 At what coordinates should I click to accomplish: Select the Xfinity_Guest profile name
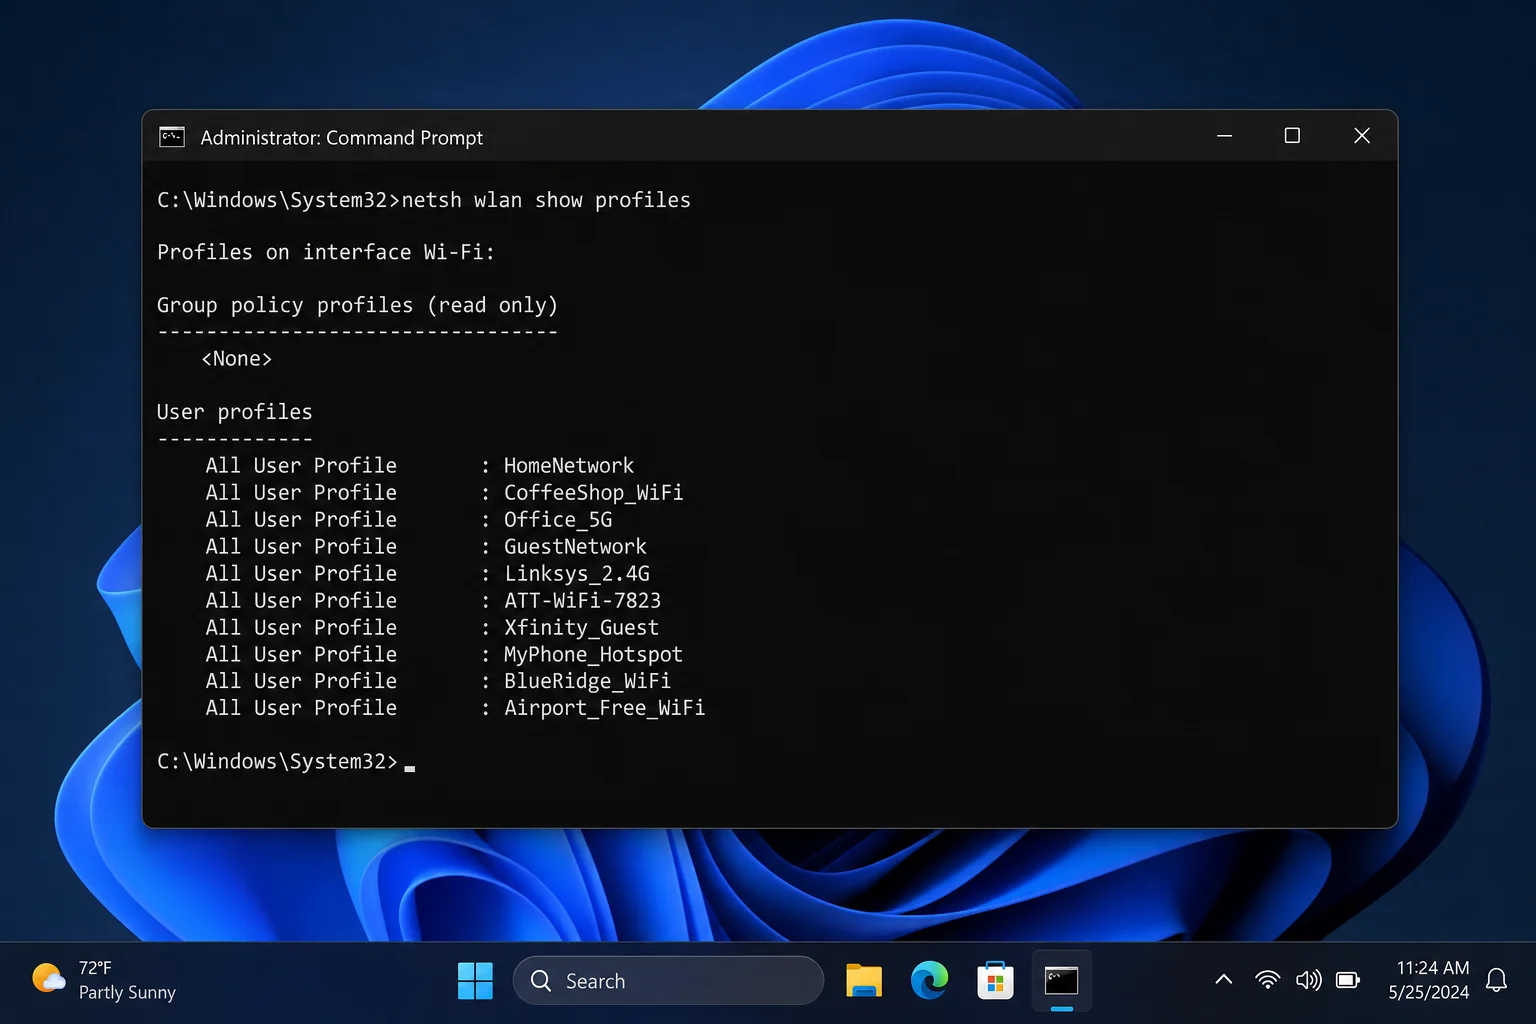(582, 628)
